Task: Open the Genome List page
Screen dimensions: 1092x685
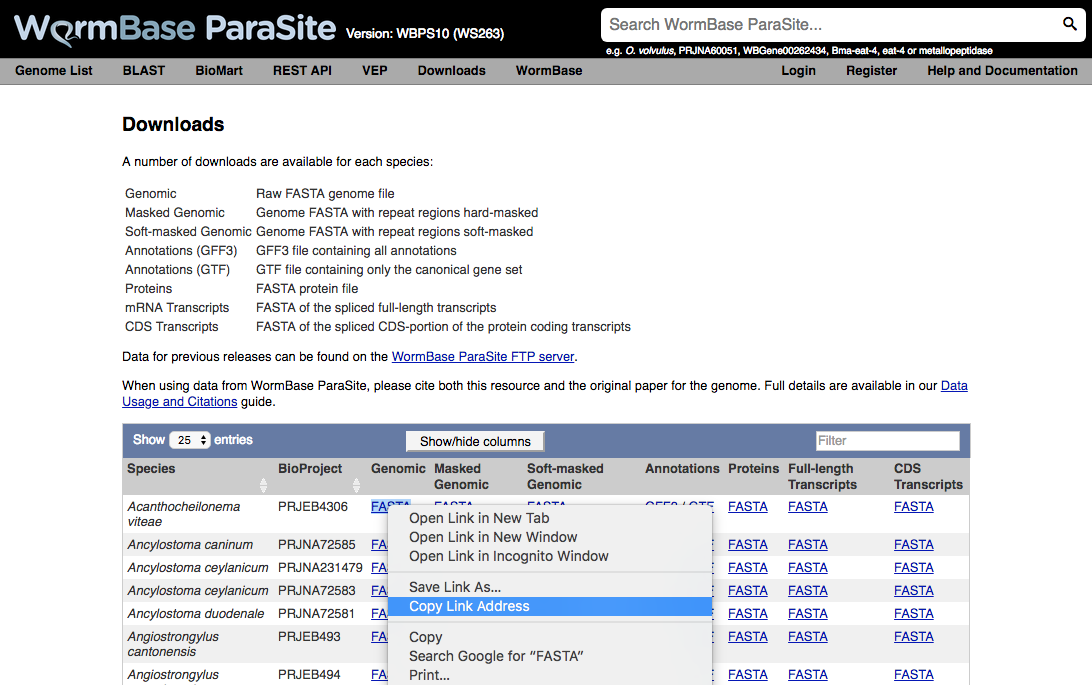Action: pyautogui.click(x=53, y=71)
